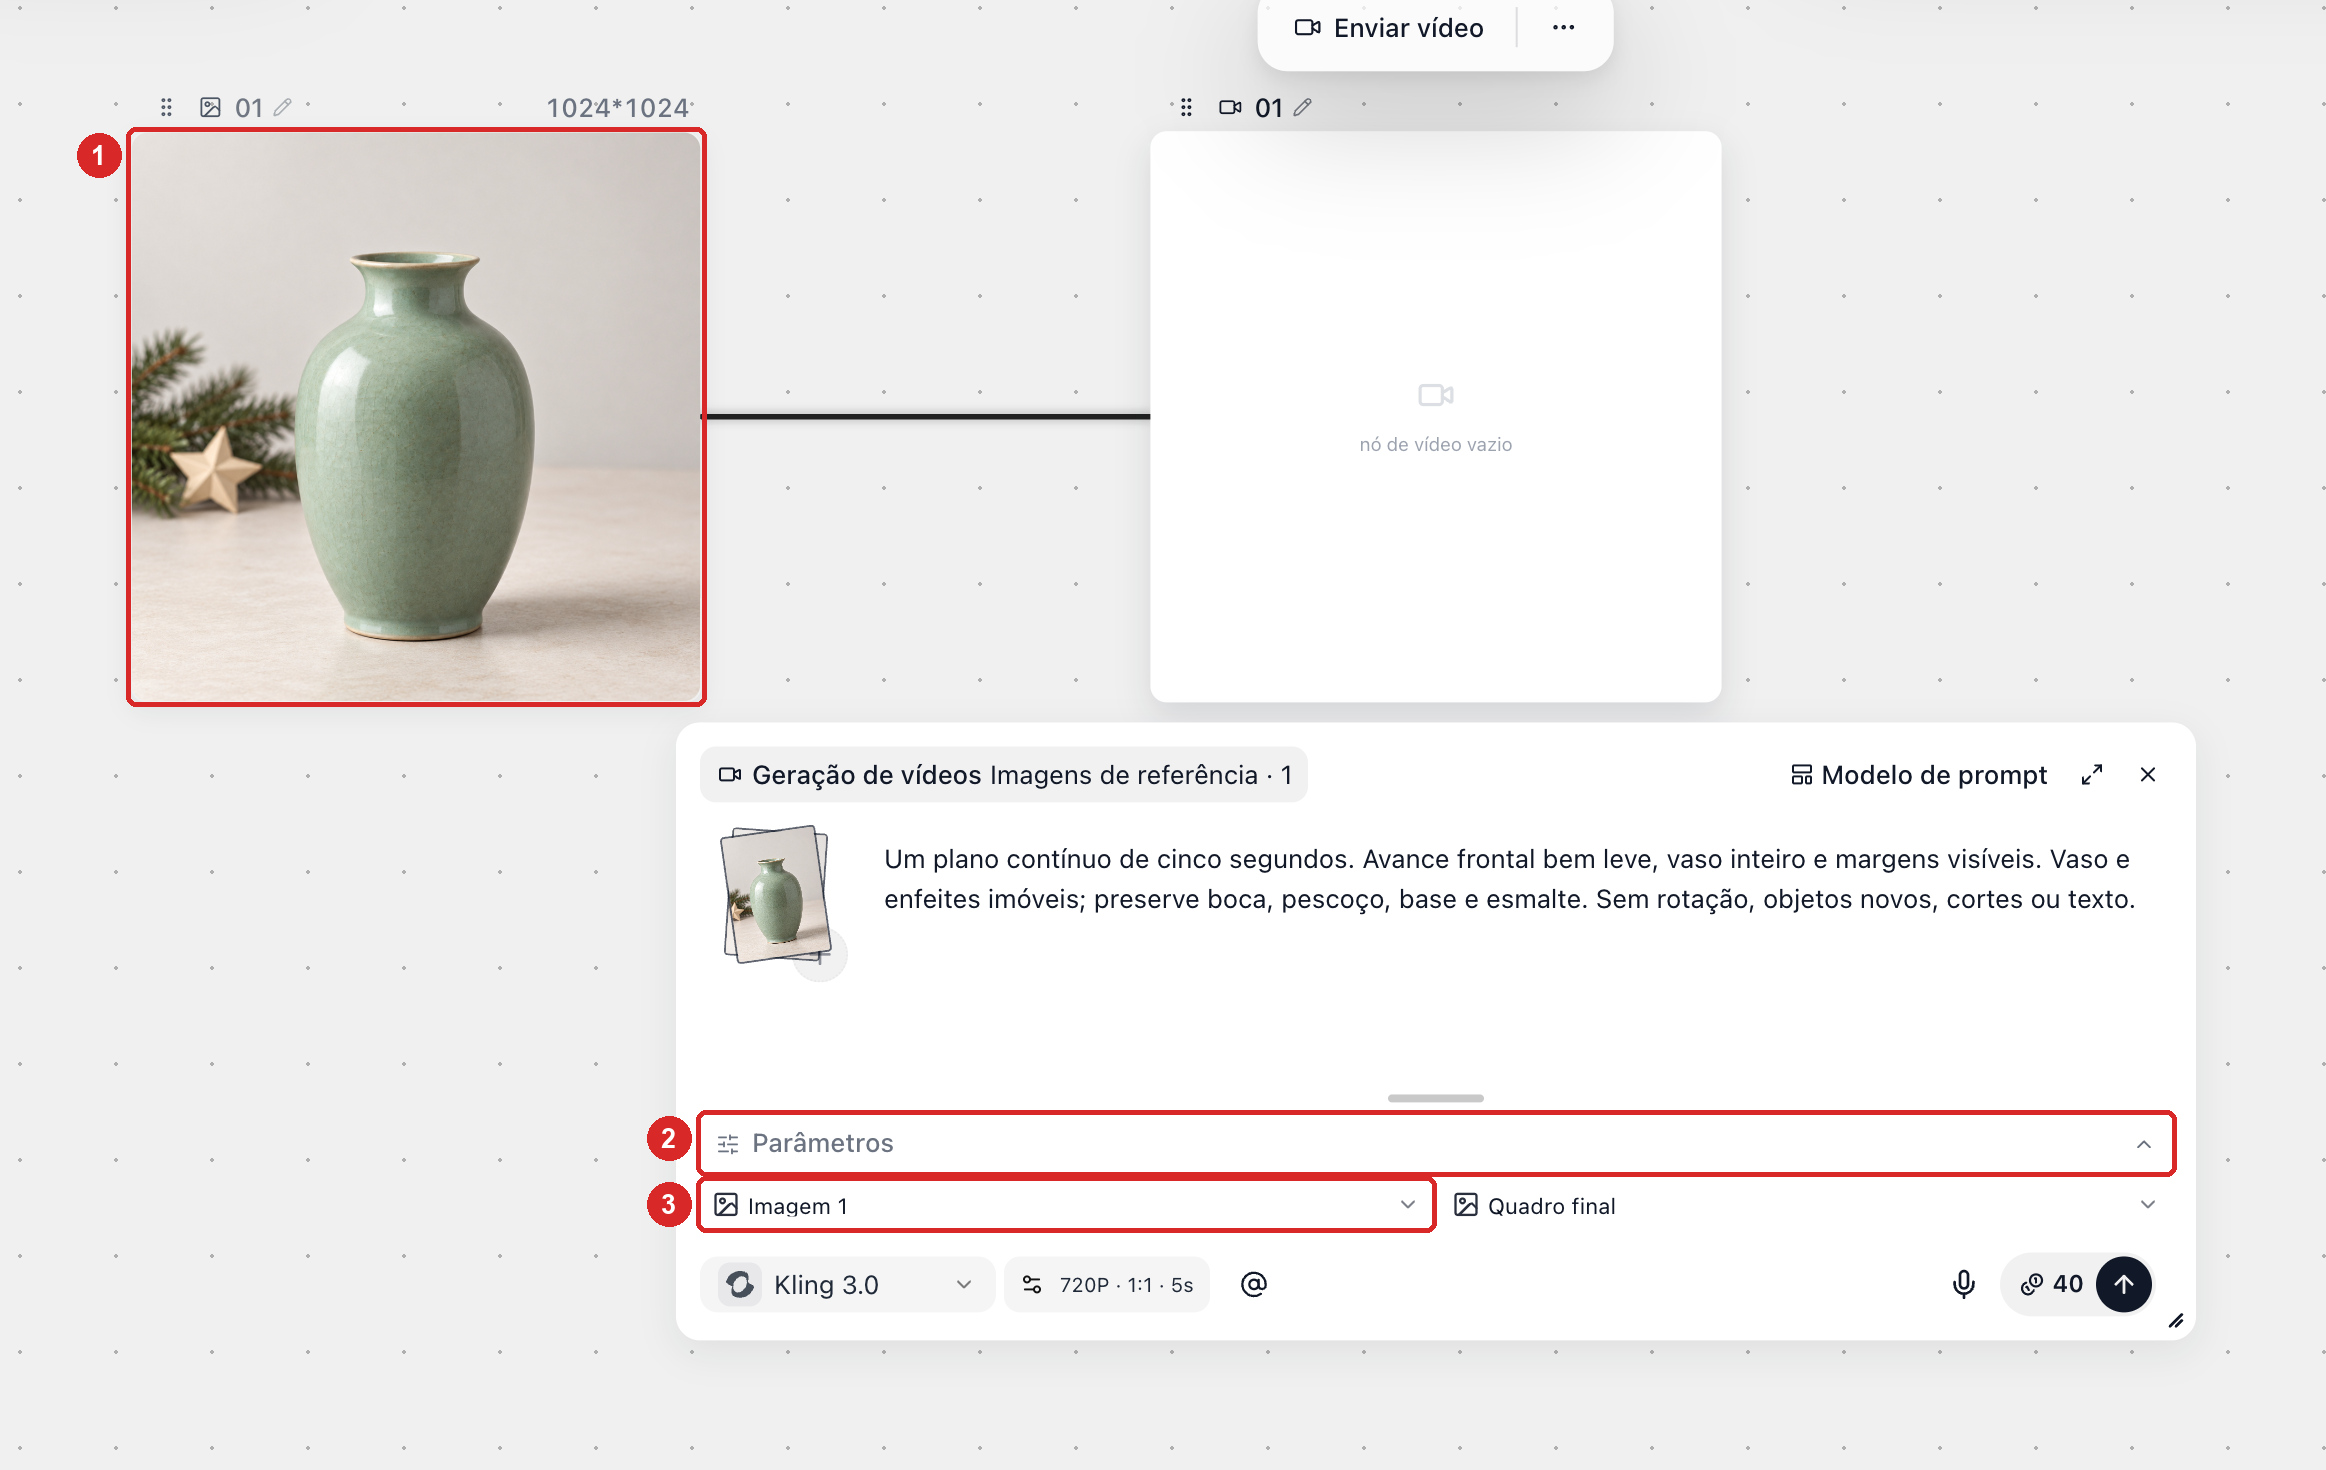The height and width of the screenshot is (1470, 2326).
Task: Click the Geração de vídeos mode chip
Action: [1004, 775]
